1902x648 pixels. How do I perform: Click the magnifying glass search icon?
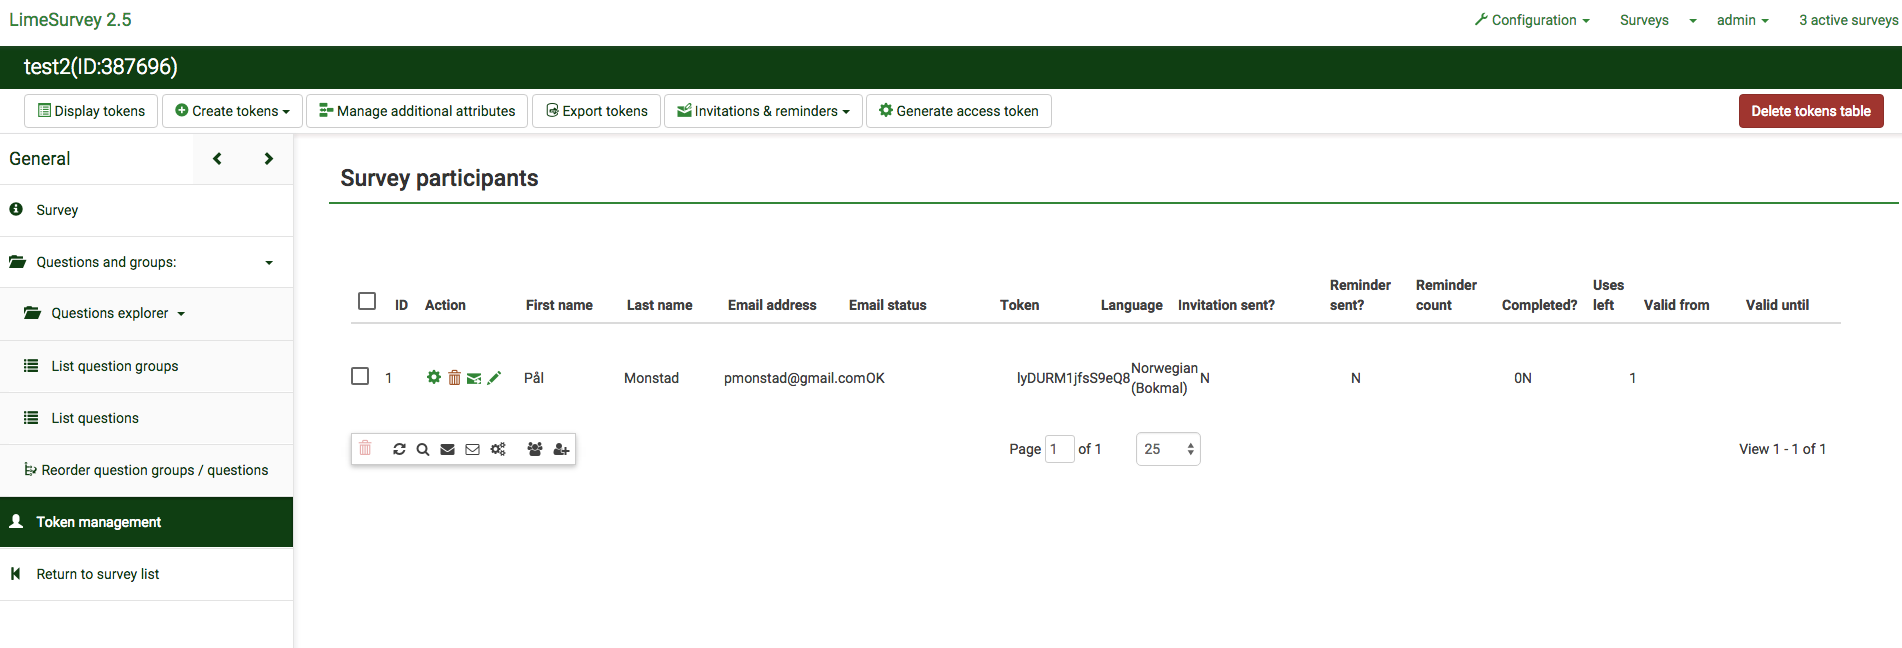[x=423, y=449]
